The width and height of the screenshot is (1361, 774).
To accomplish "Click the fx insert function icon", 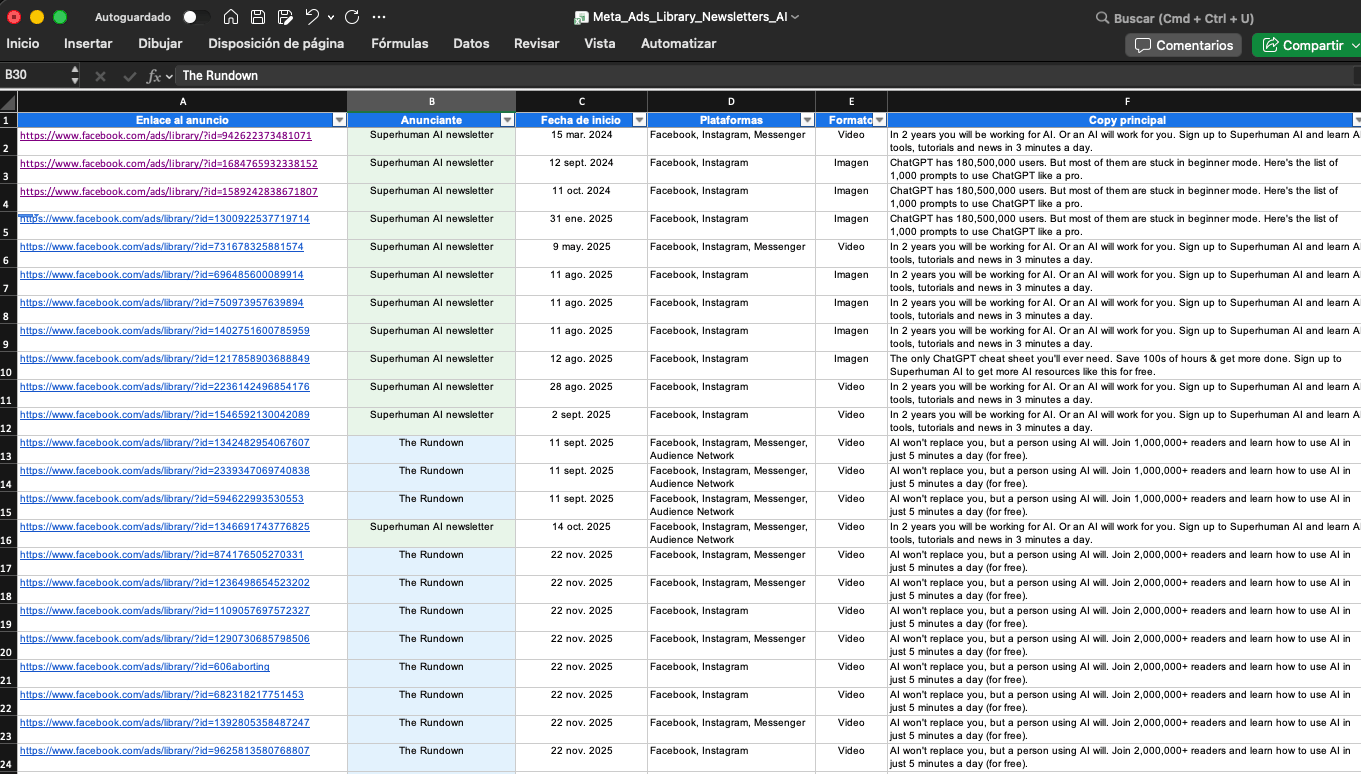I will tap(154, 76).
